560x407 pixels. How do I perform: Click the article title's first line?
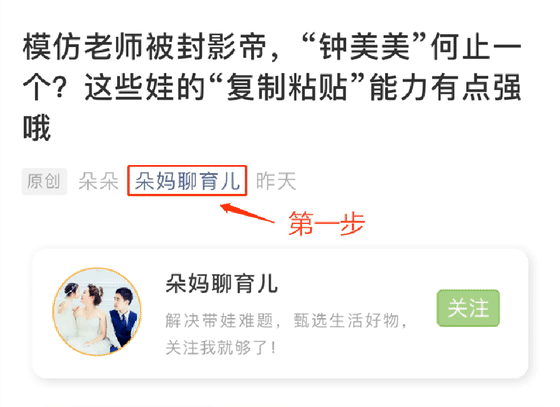pyautogui.click(x=272, y=46)
